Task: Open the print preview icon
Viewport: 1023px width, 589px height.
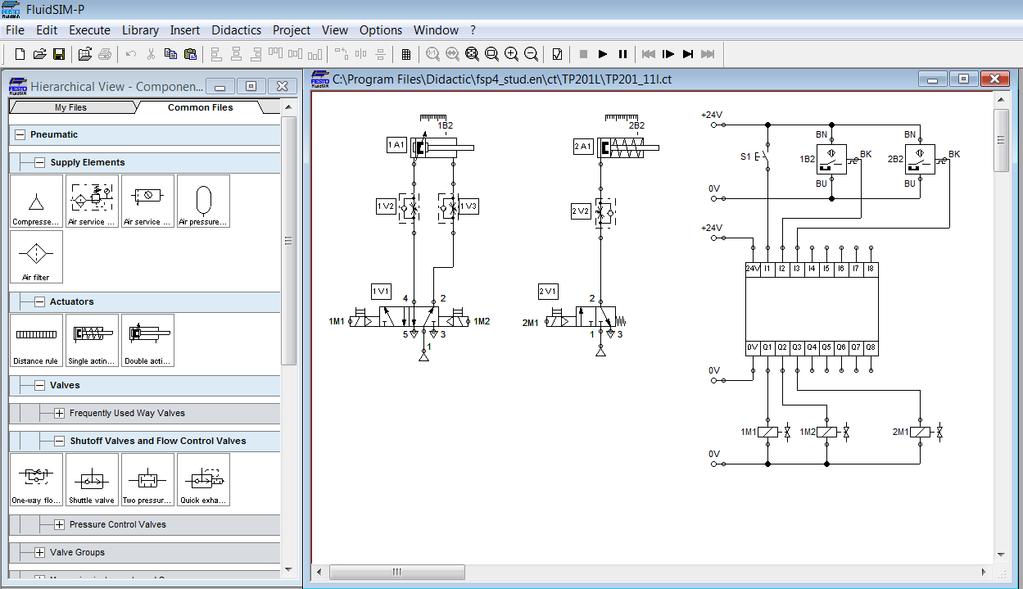Action: (x=84, y=54)
